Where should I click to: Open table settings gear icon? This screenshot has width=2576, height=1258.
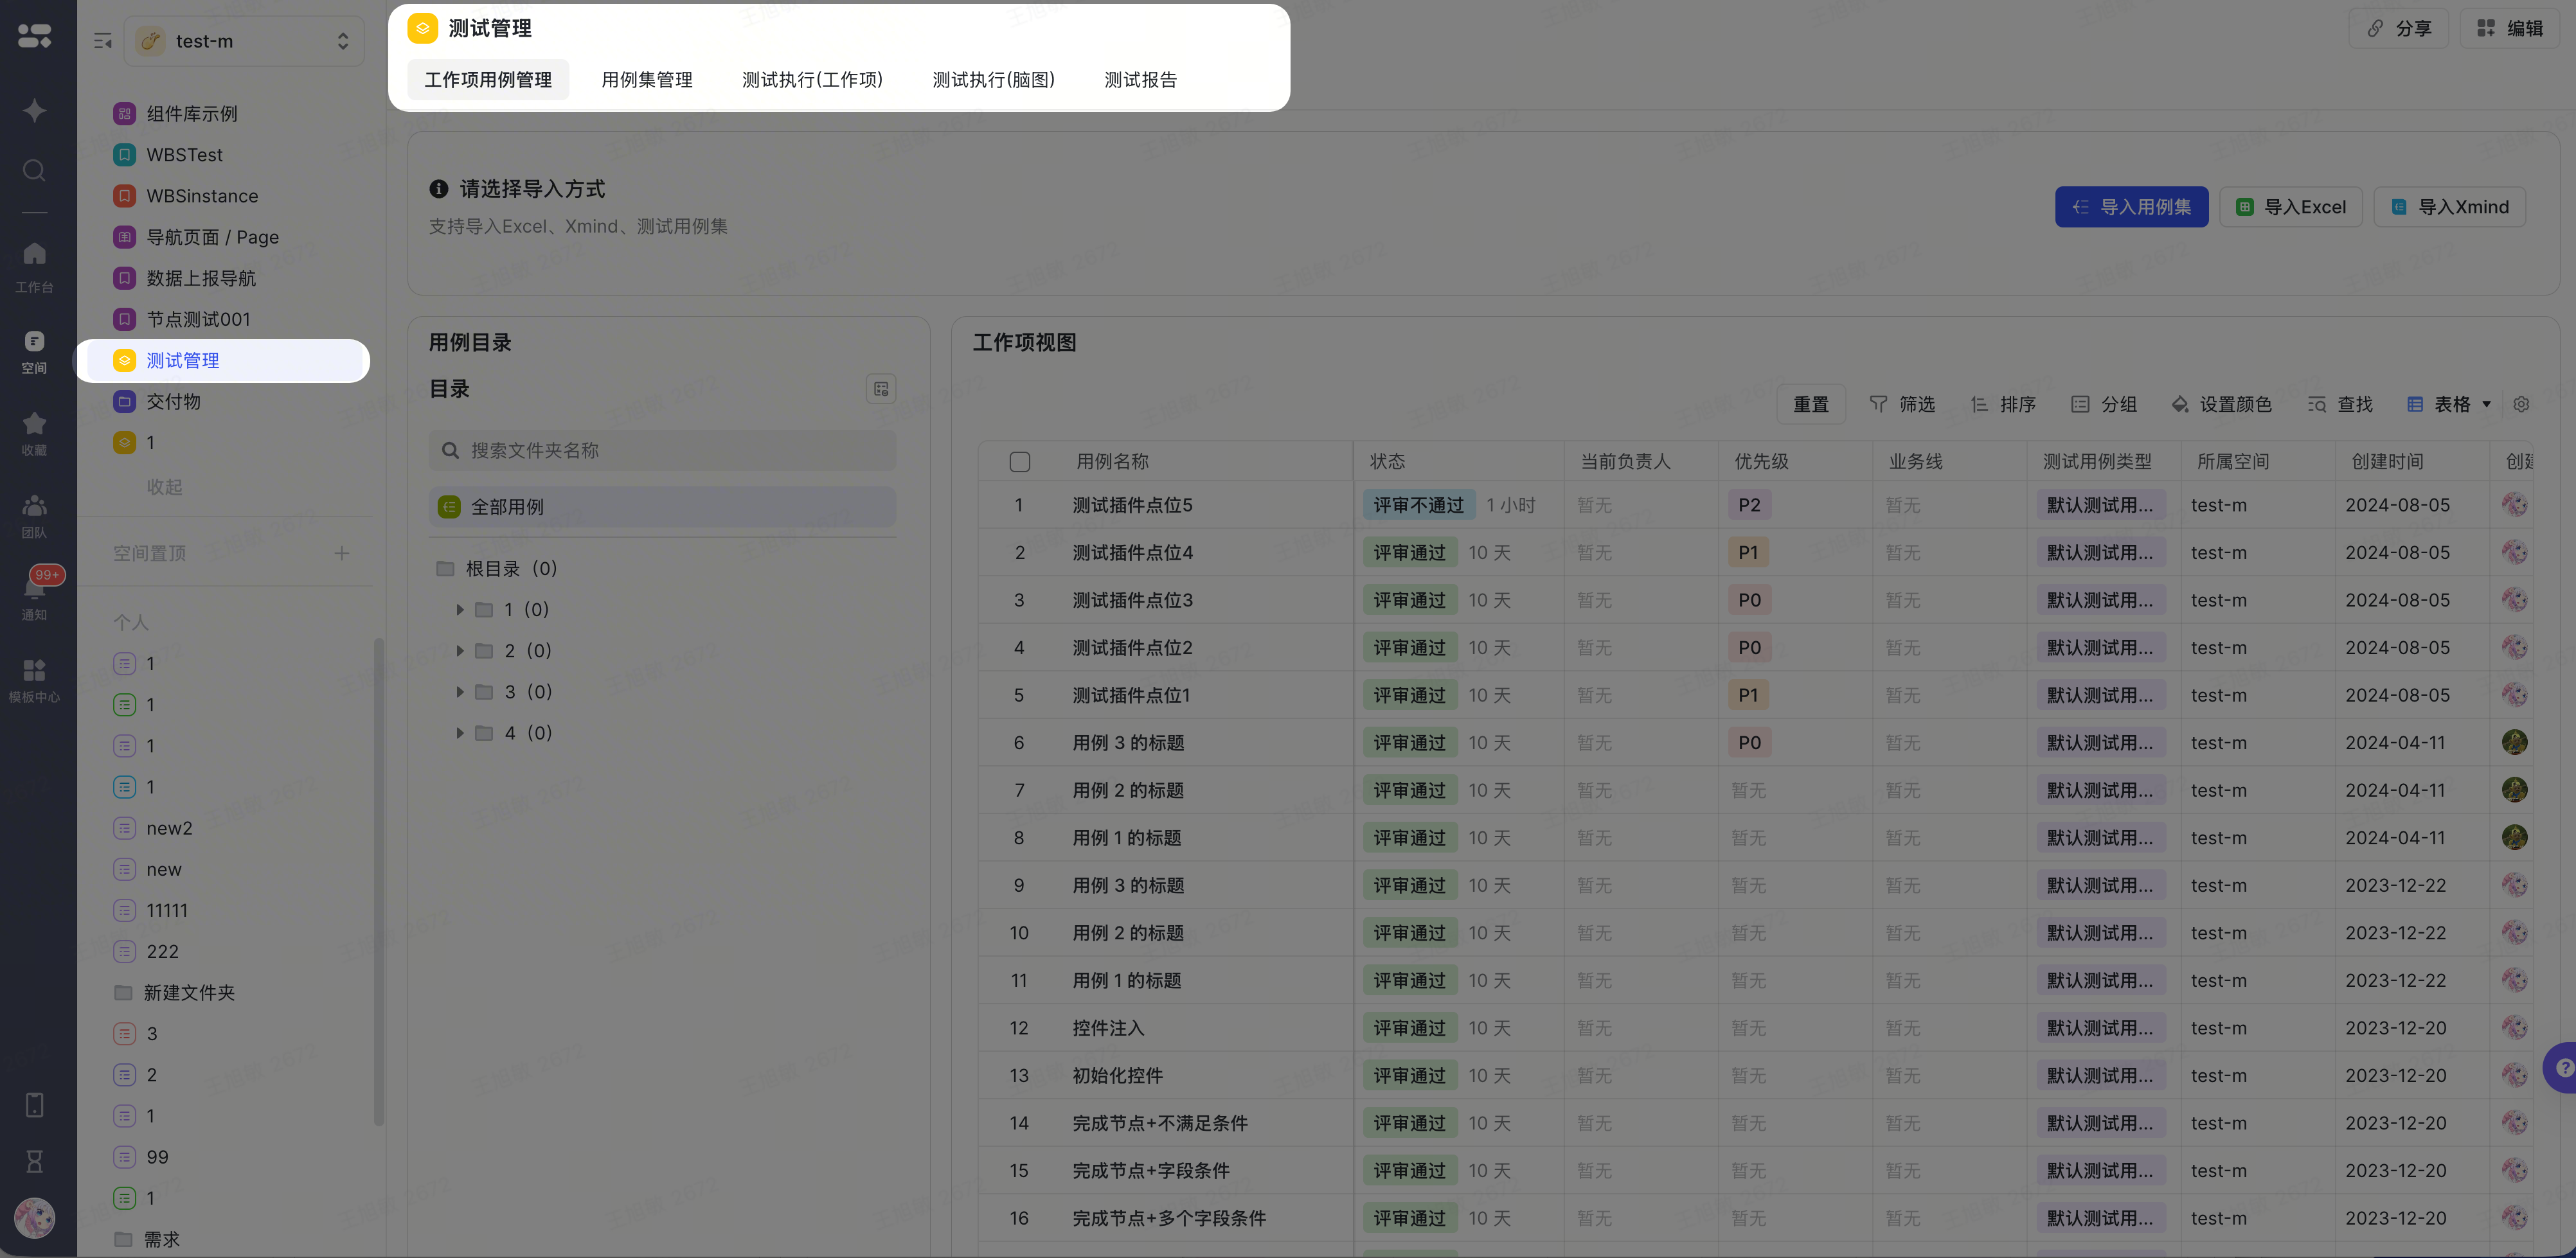pos(2521,404)
